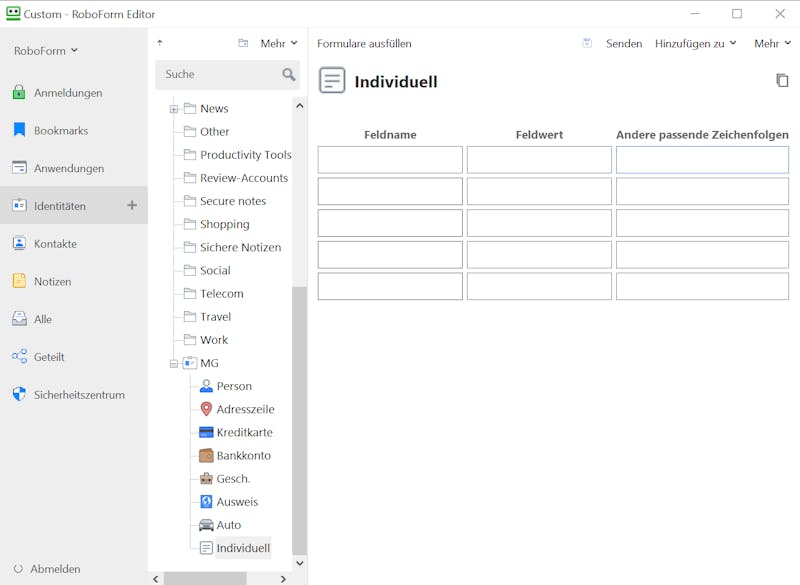The width and height of the screenshot is (800, 585).
Task: Click the Bankkonto wallet icon
Action: (206, 455)
